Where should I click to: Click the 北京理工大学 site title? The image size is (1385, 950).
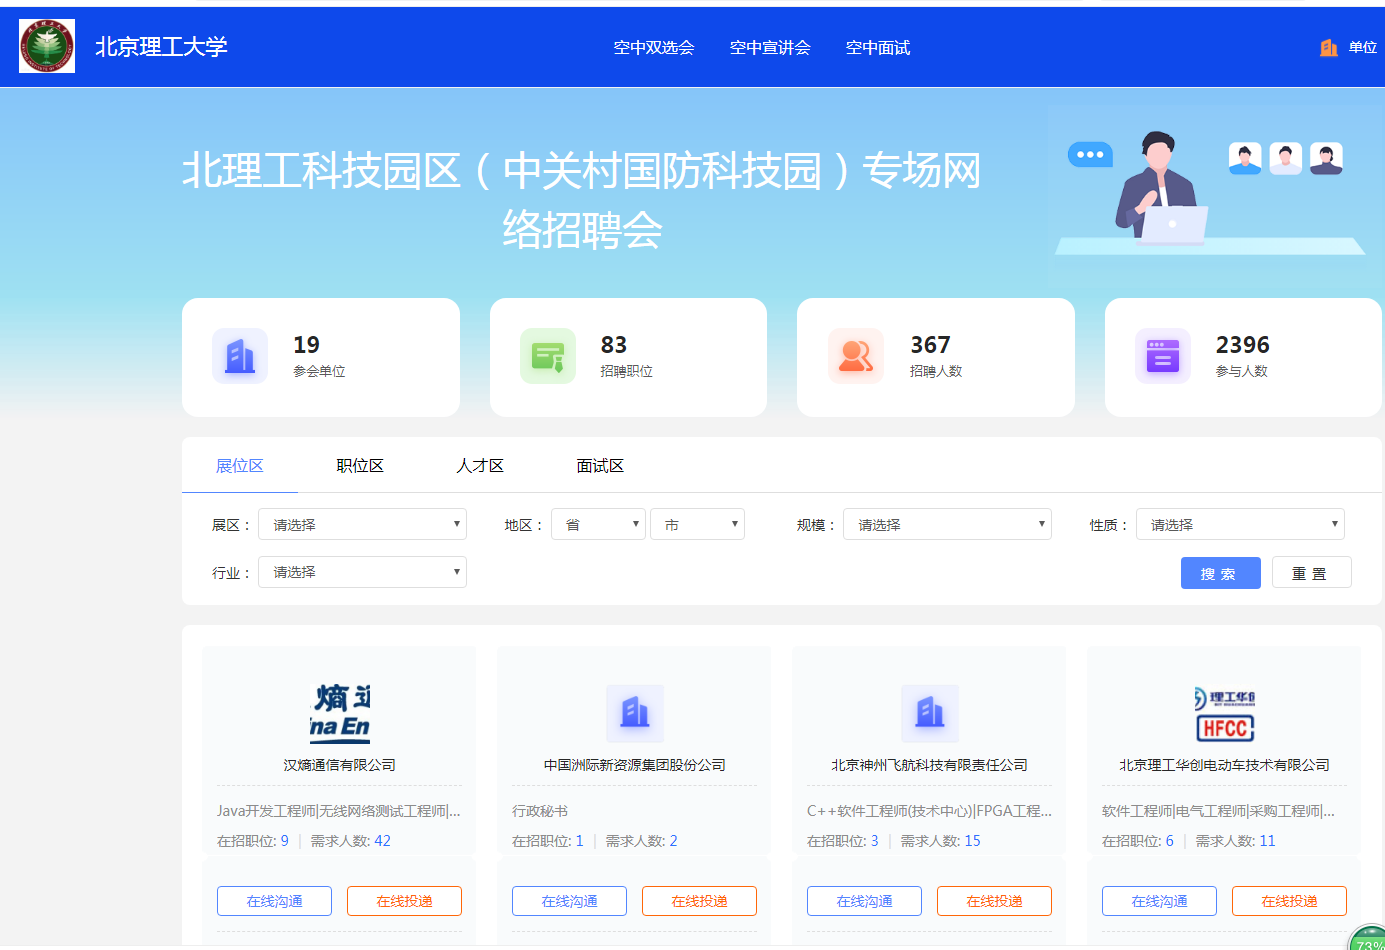(161, 47)
